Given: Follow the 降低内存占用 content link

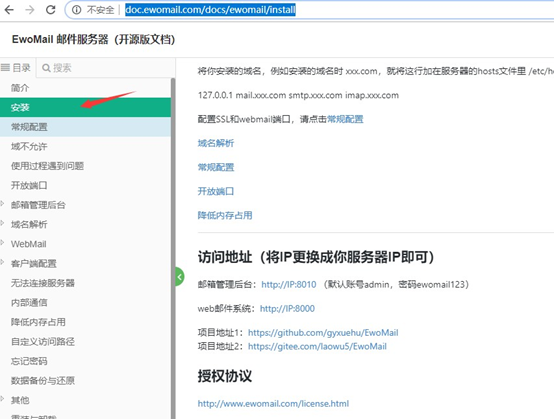Looking at the screenshot, I should 225,215.
